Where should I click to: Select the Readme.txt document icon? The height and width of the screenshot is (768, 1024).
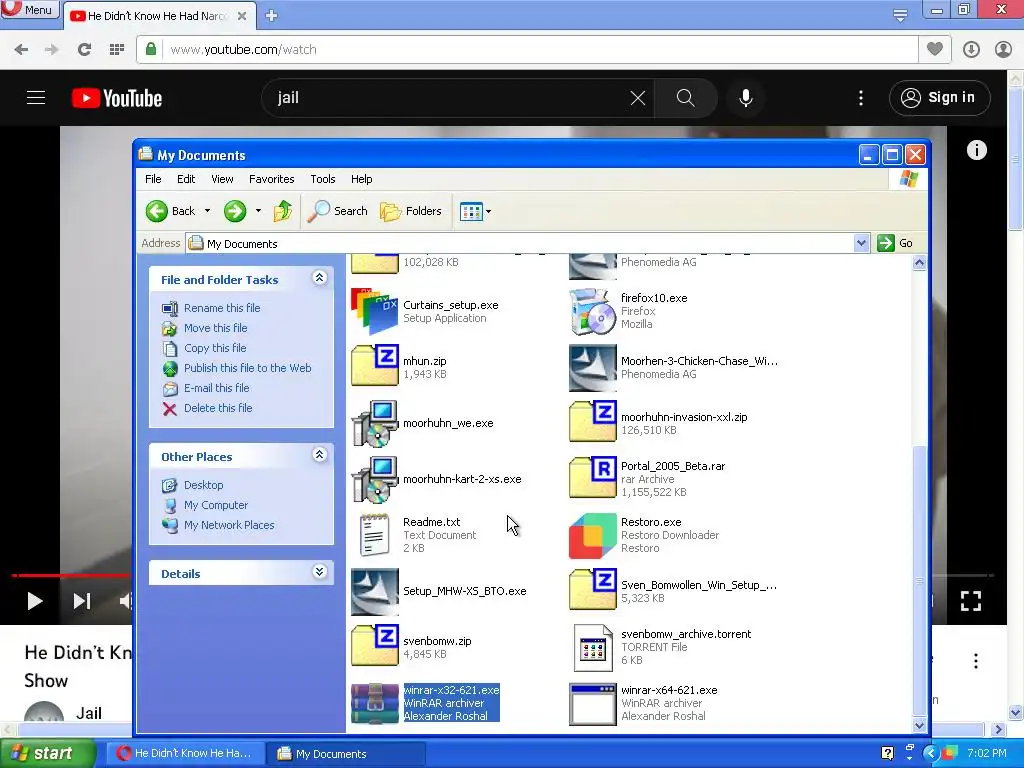tap(374, 535)
